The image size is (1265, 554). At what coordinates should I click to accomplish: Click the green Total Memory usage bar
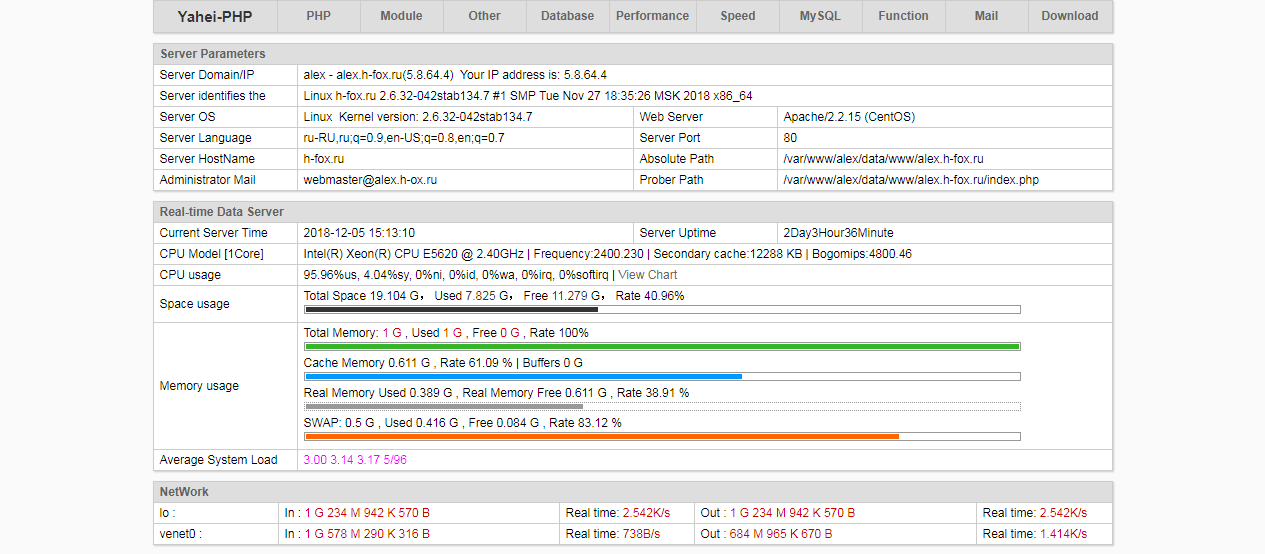pos(661,347)
